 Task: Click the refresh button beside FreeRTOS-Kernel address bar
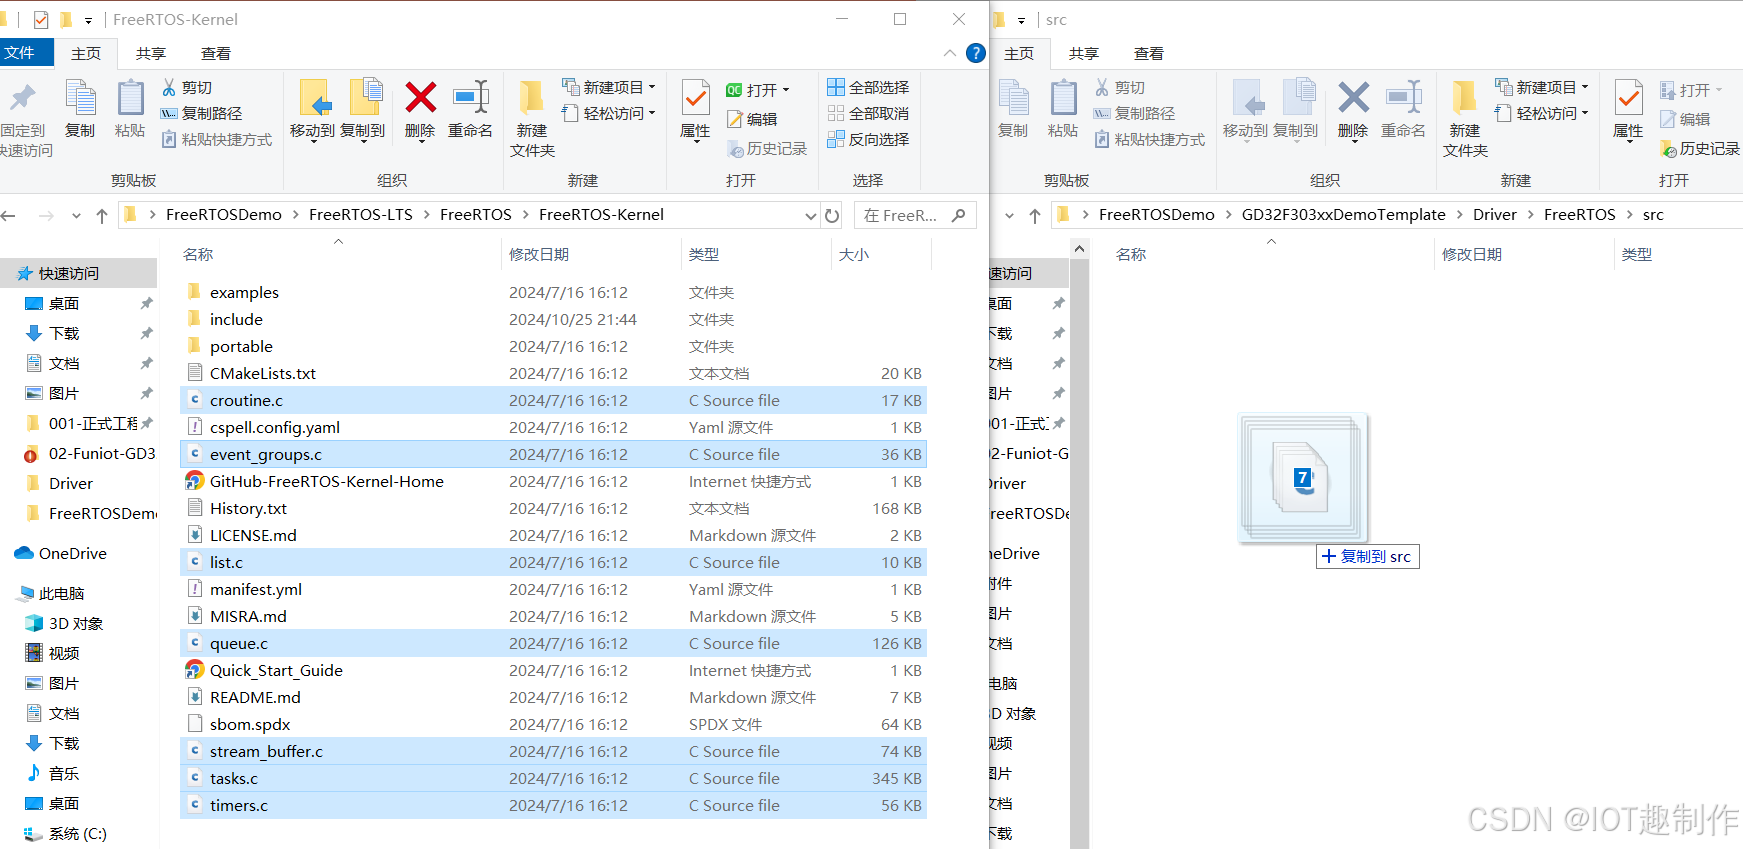(832, 215)
